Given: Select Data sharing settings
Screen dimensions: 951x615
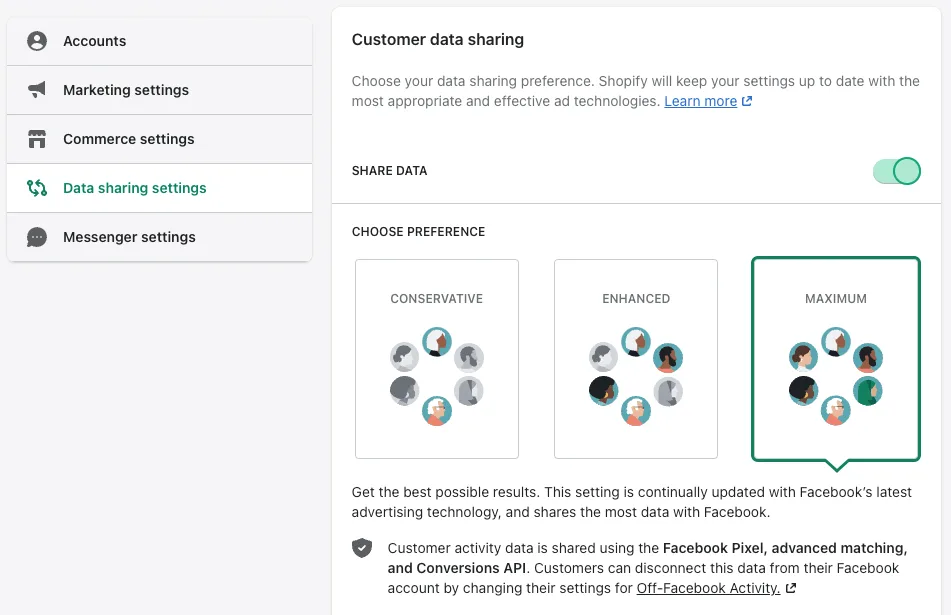Looking at the screenshot, I should pyautogui.click(x=160, y=188).
